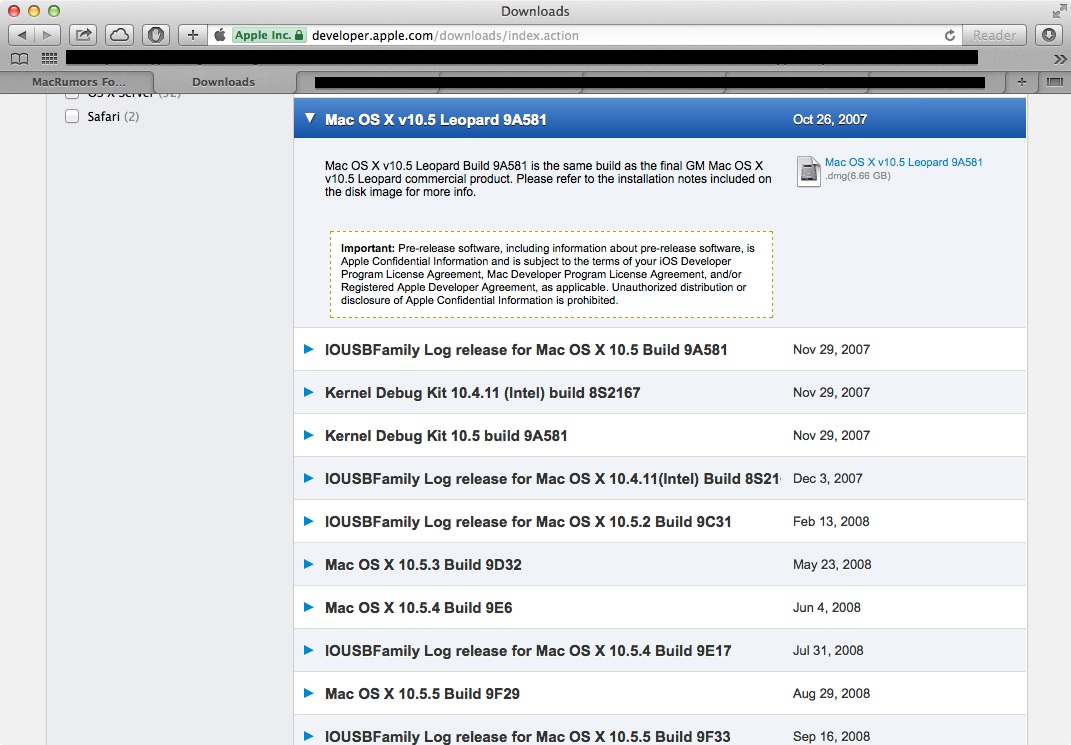Select the Downloads tab

(223, 82)
